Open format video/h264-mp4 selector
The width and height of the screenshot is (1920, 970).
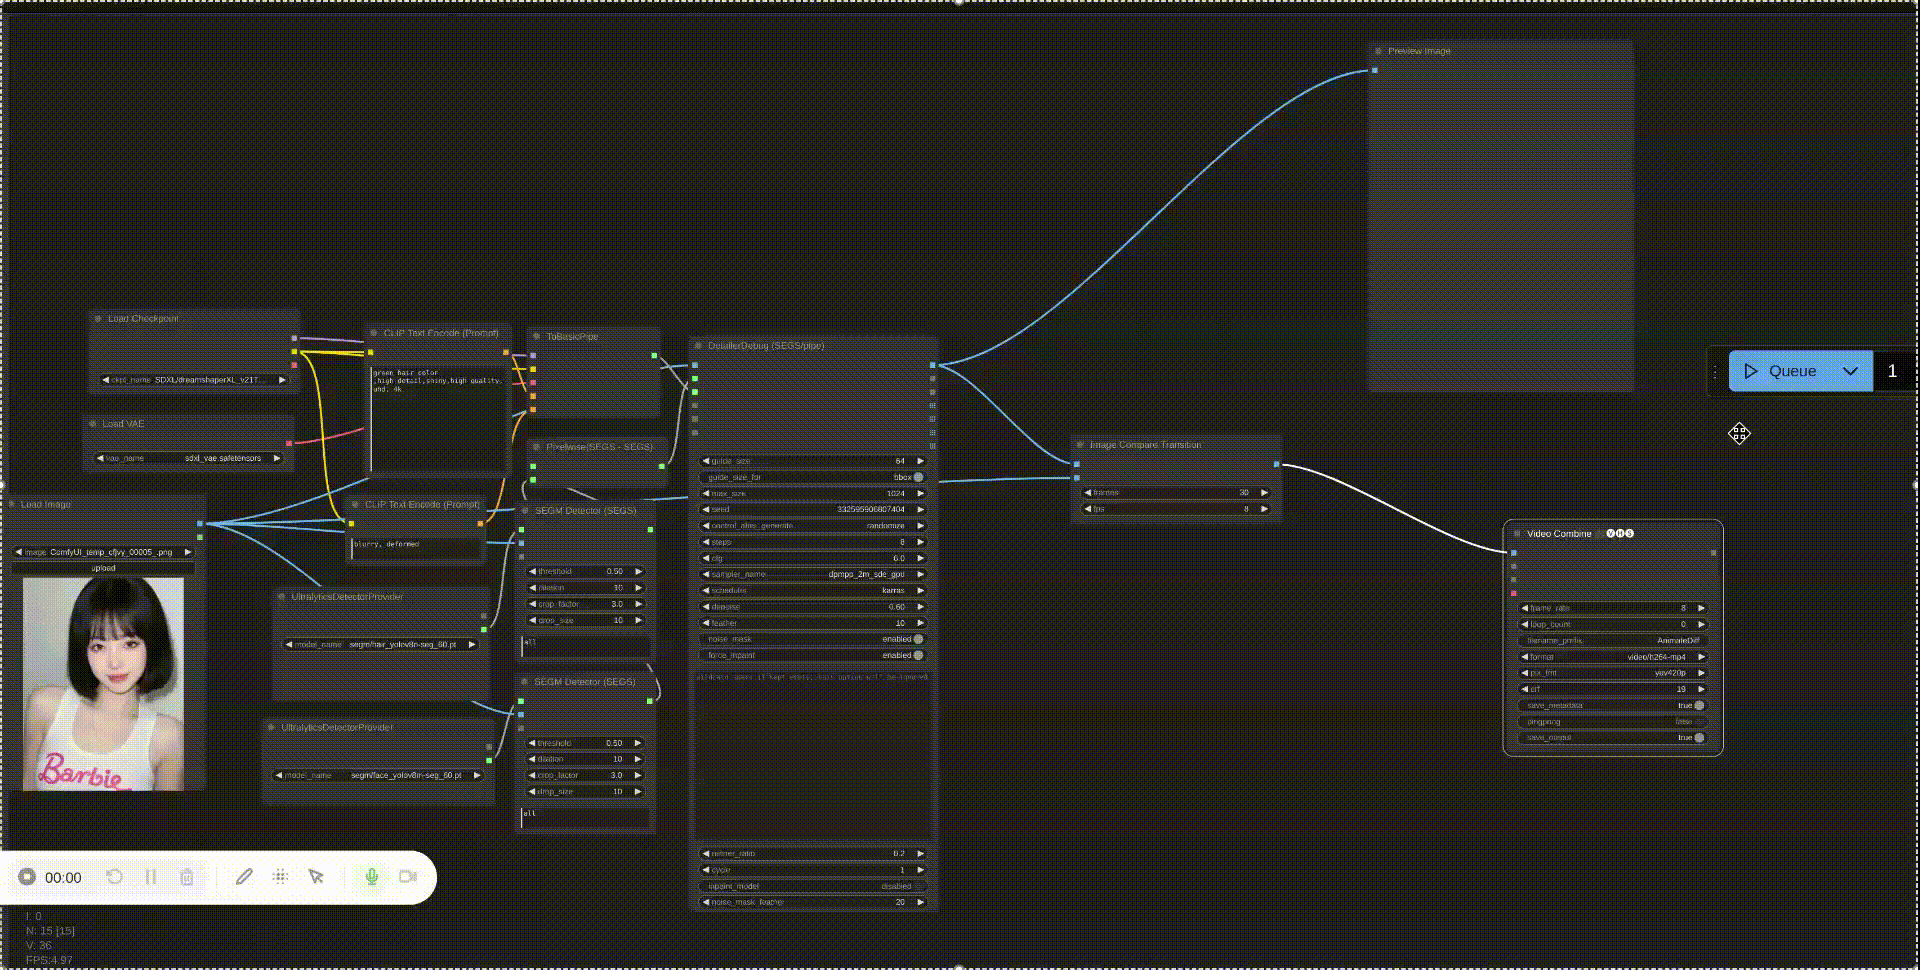(1613, 658)
